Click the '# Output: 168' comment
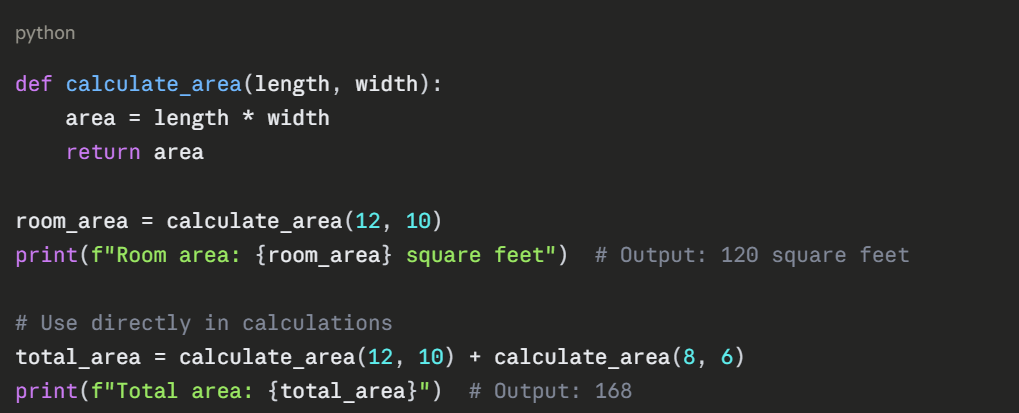The image size is (1019, 413). 550,391
